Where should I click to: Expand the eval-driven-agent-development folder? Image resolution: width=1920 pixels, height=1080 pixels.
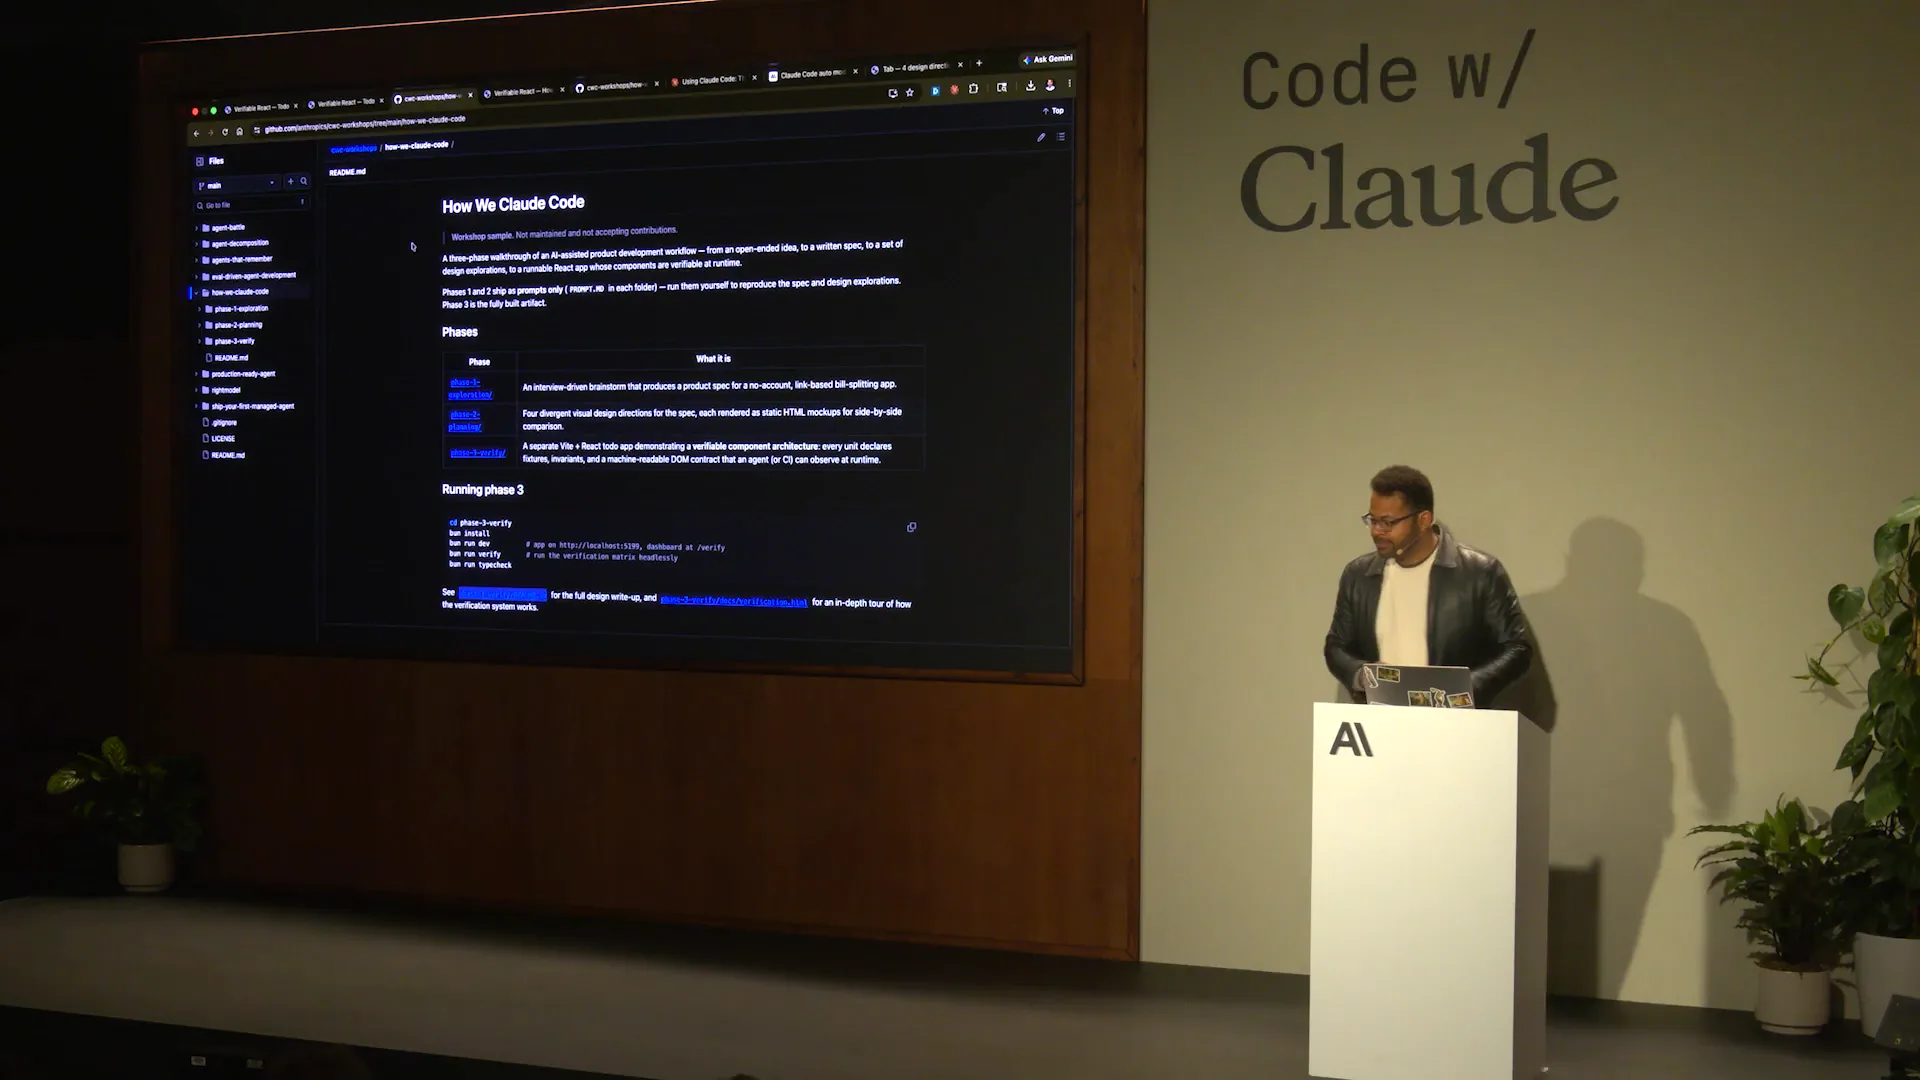[x=197, y=276]
